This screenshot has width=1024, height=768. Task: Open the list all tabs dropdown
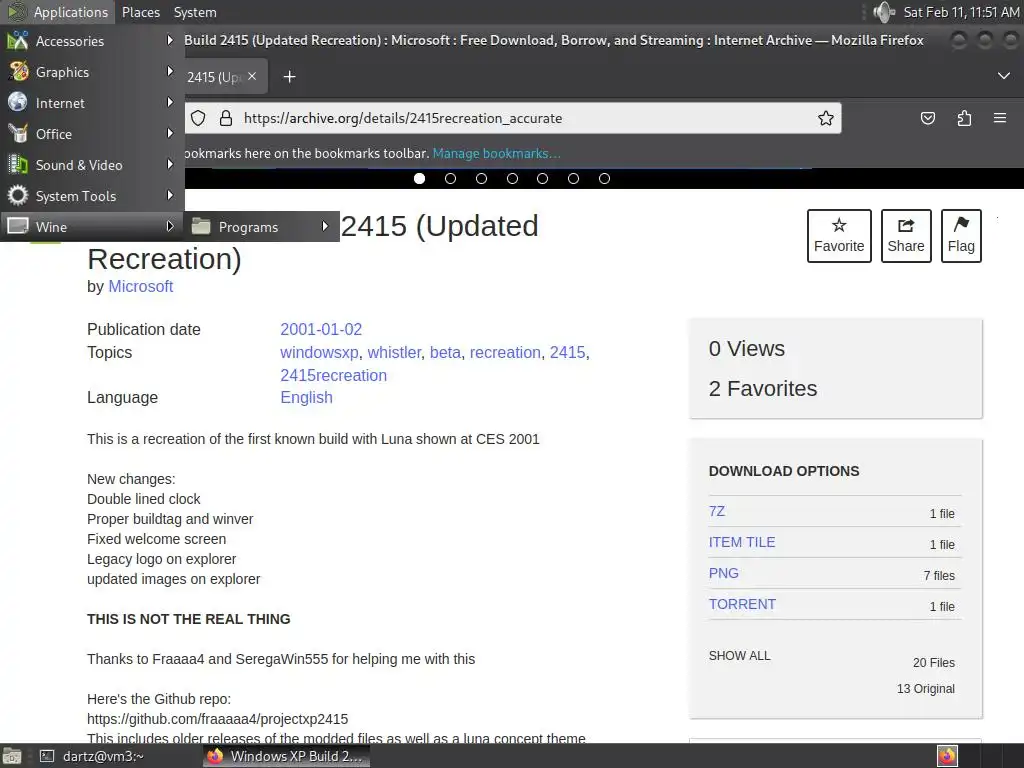pyautogui.click(x=1004, y=76)
